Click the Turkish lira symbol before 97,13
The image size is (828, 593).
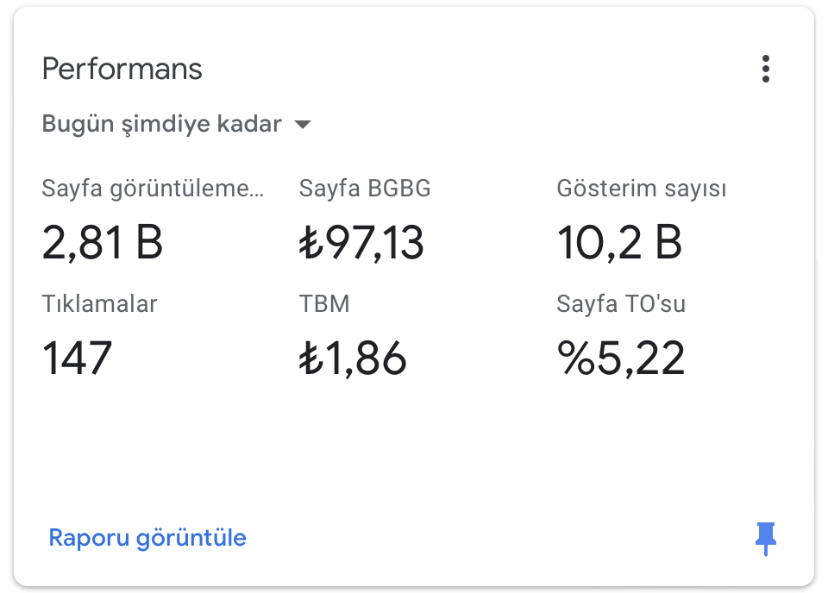point(311,242)
